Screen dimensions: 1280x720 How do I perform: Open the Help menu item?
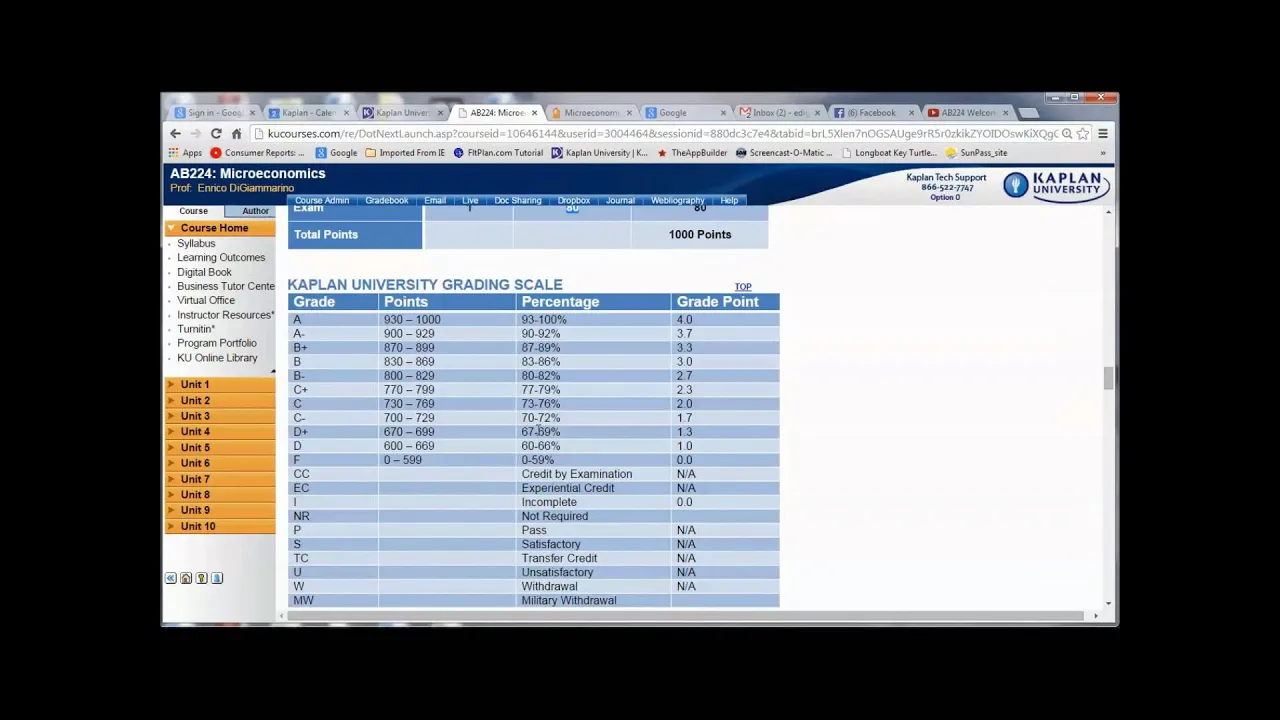tap(729, 200)
